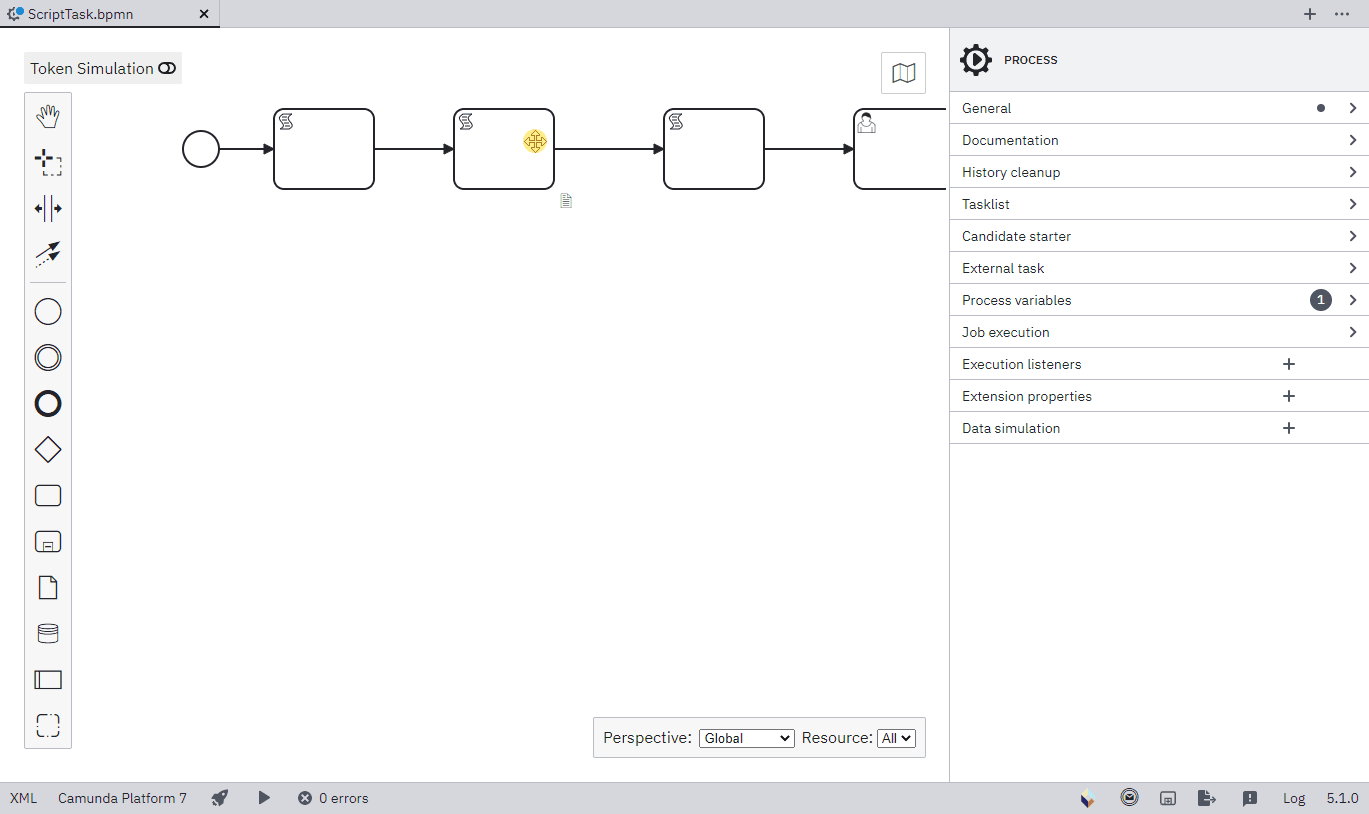Toggle the XML view in status bar

tap(22, 798)
